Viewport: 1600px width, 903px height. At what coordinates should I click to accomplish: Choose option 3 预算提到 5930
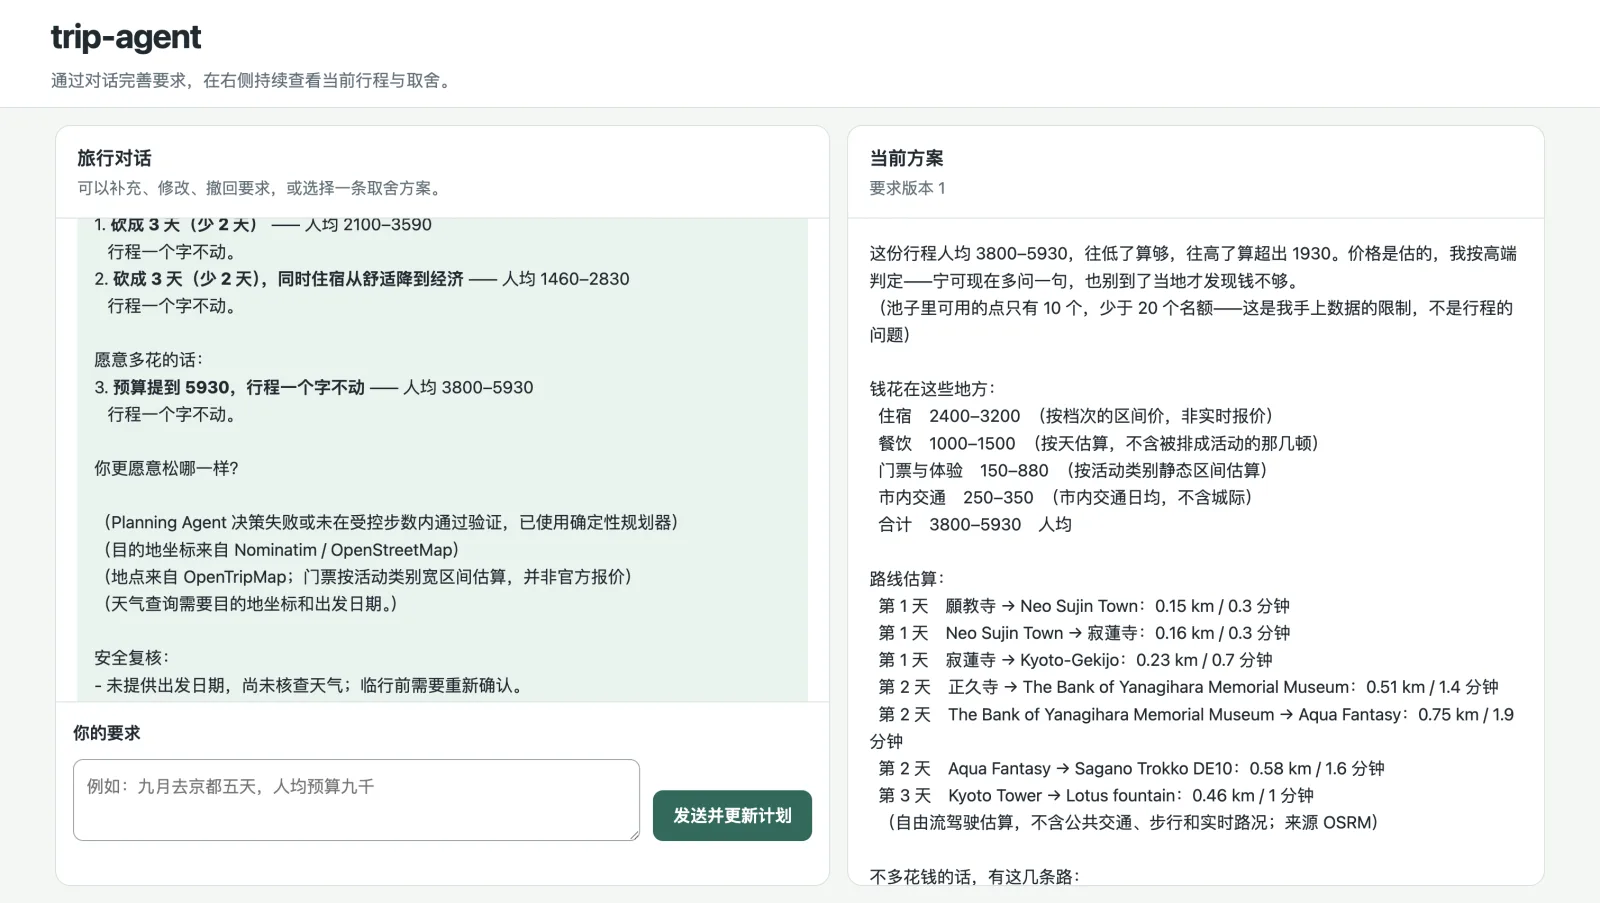point(314,387)
